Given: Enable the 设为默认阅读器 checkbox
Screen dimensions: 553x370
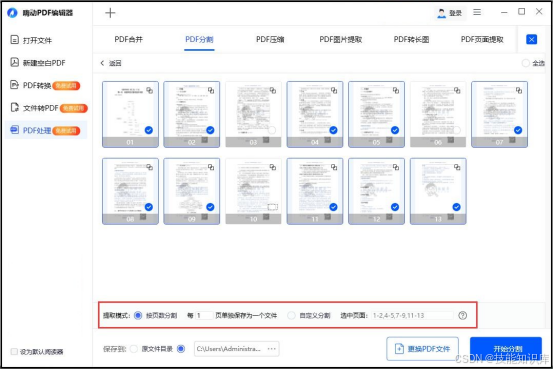Looking at the screenshot, I should 14,351.
